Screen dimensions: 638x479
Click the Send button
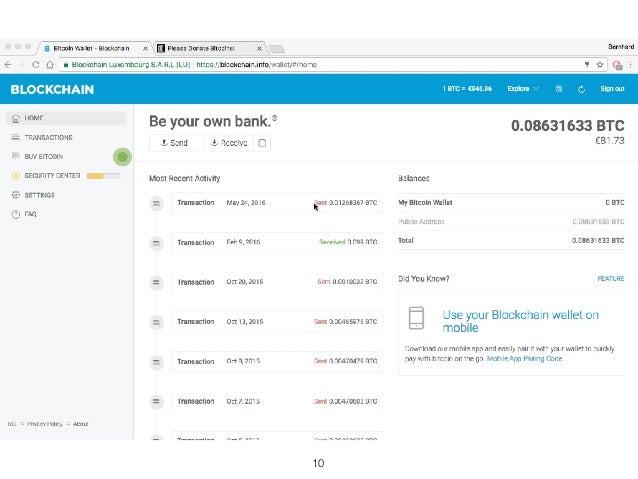coord(174,143)
